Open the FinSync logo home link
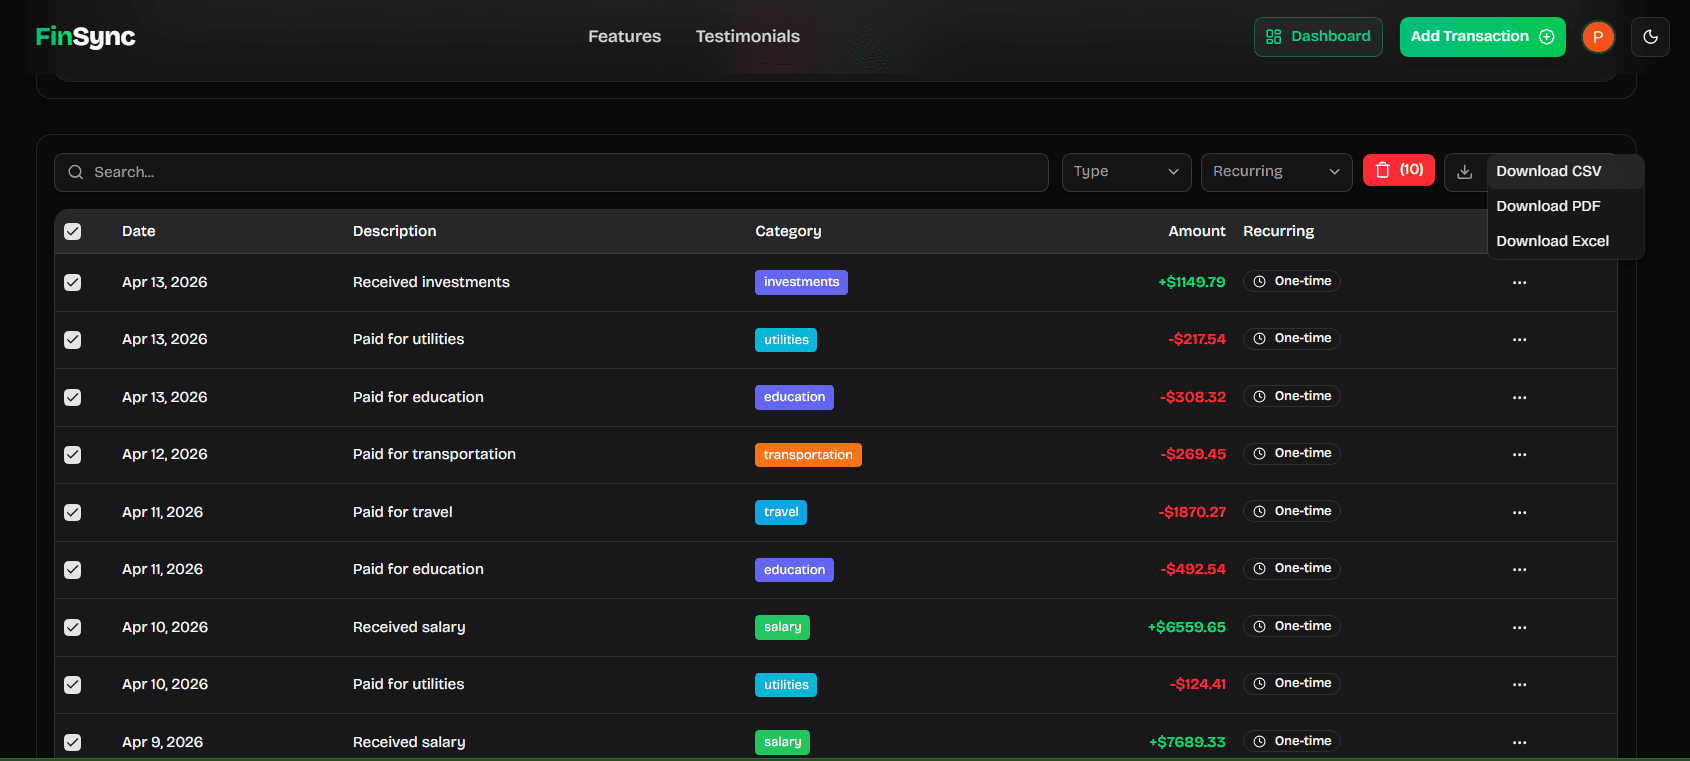Image resolution: width=1690 pixels, height=761 pixels. point(85,37)
